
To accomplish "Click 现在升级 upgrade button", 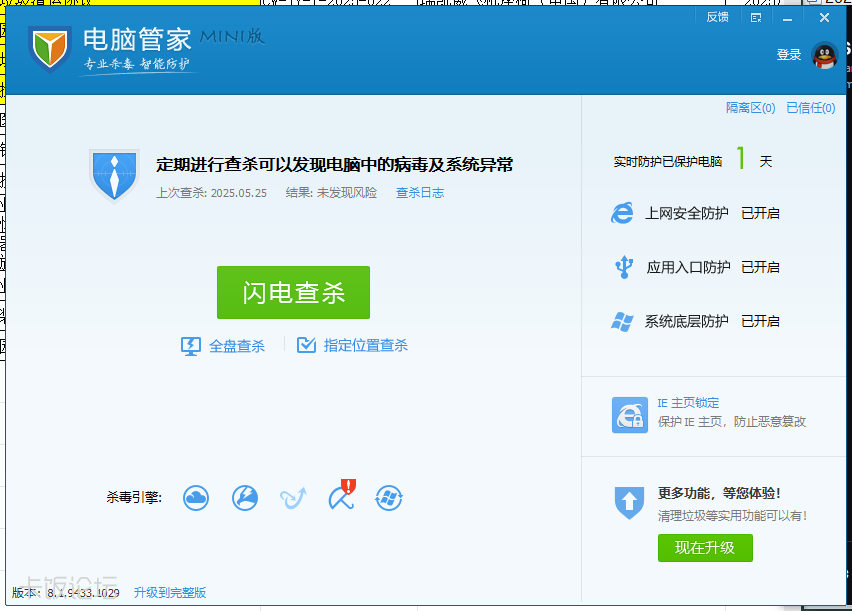I will [x=705, y=547].
